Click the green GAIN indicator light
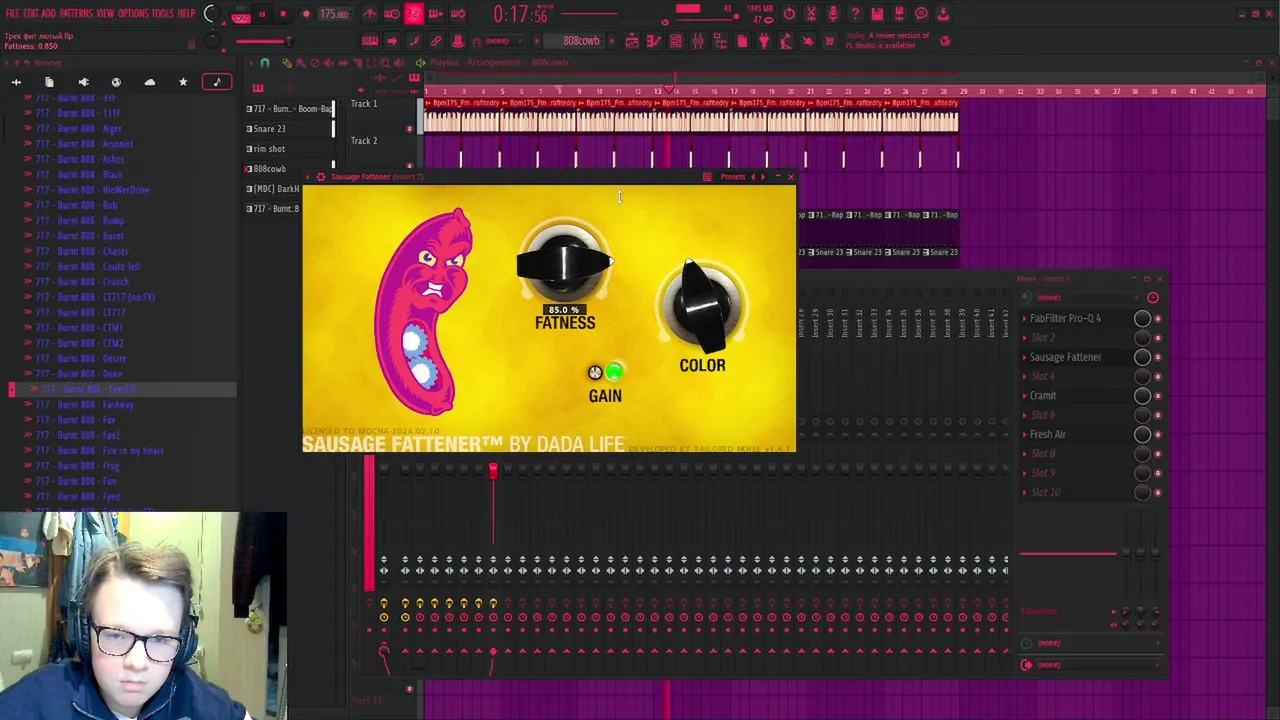 click(x=614, y=372)
